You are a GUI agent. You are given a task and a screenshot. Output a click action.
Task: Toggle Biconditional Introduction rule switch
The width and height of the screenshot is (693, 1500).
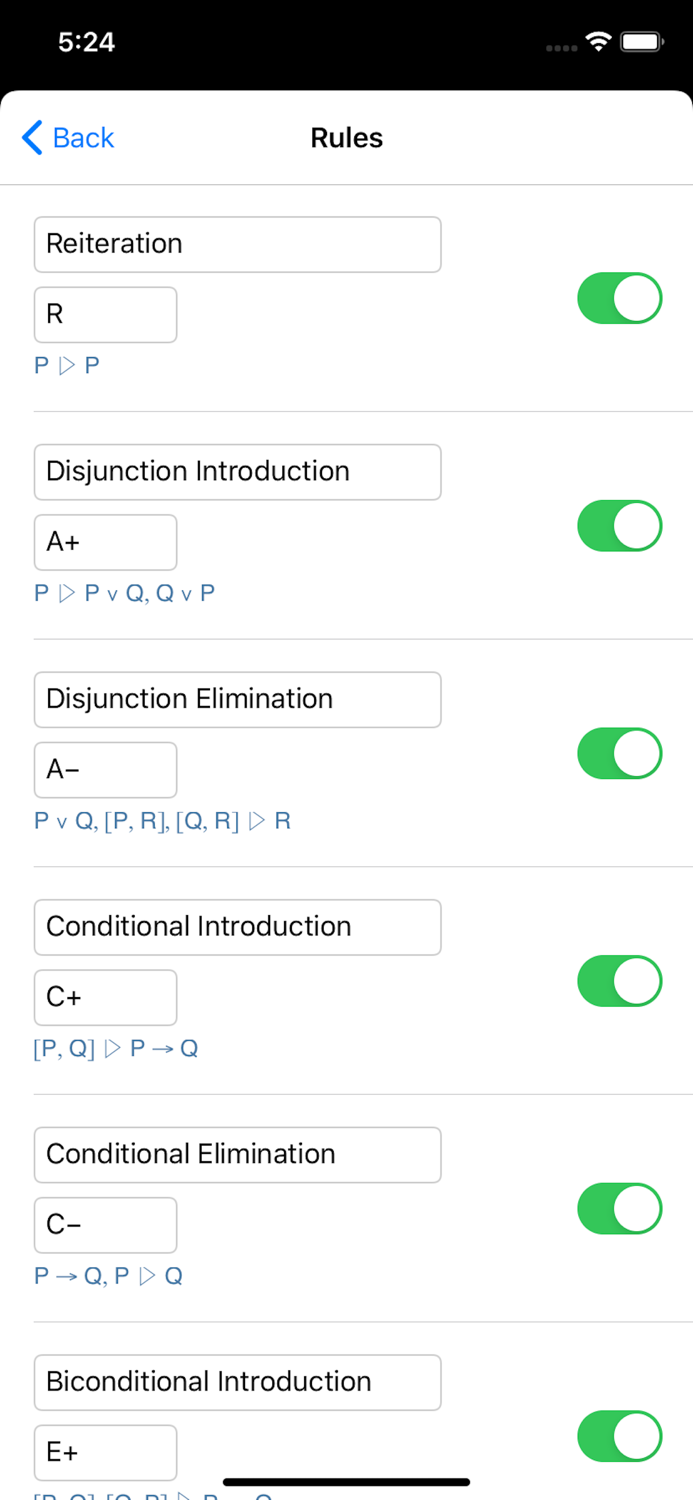pos(619,1436)
